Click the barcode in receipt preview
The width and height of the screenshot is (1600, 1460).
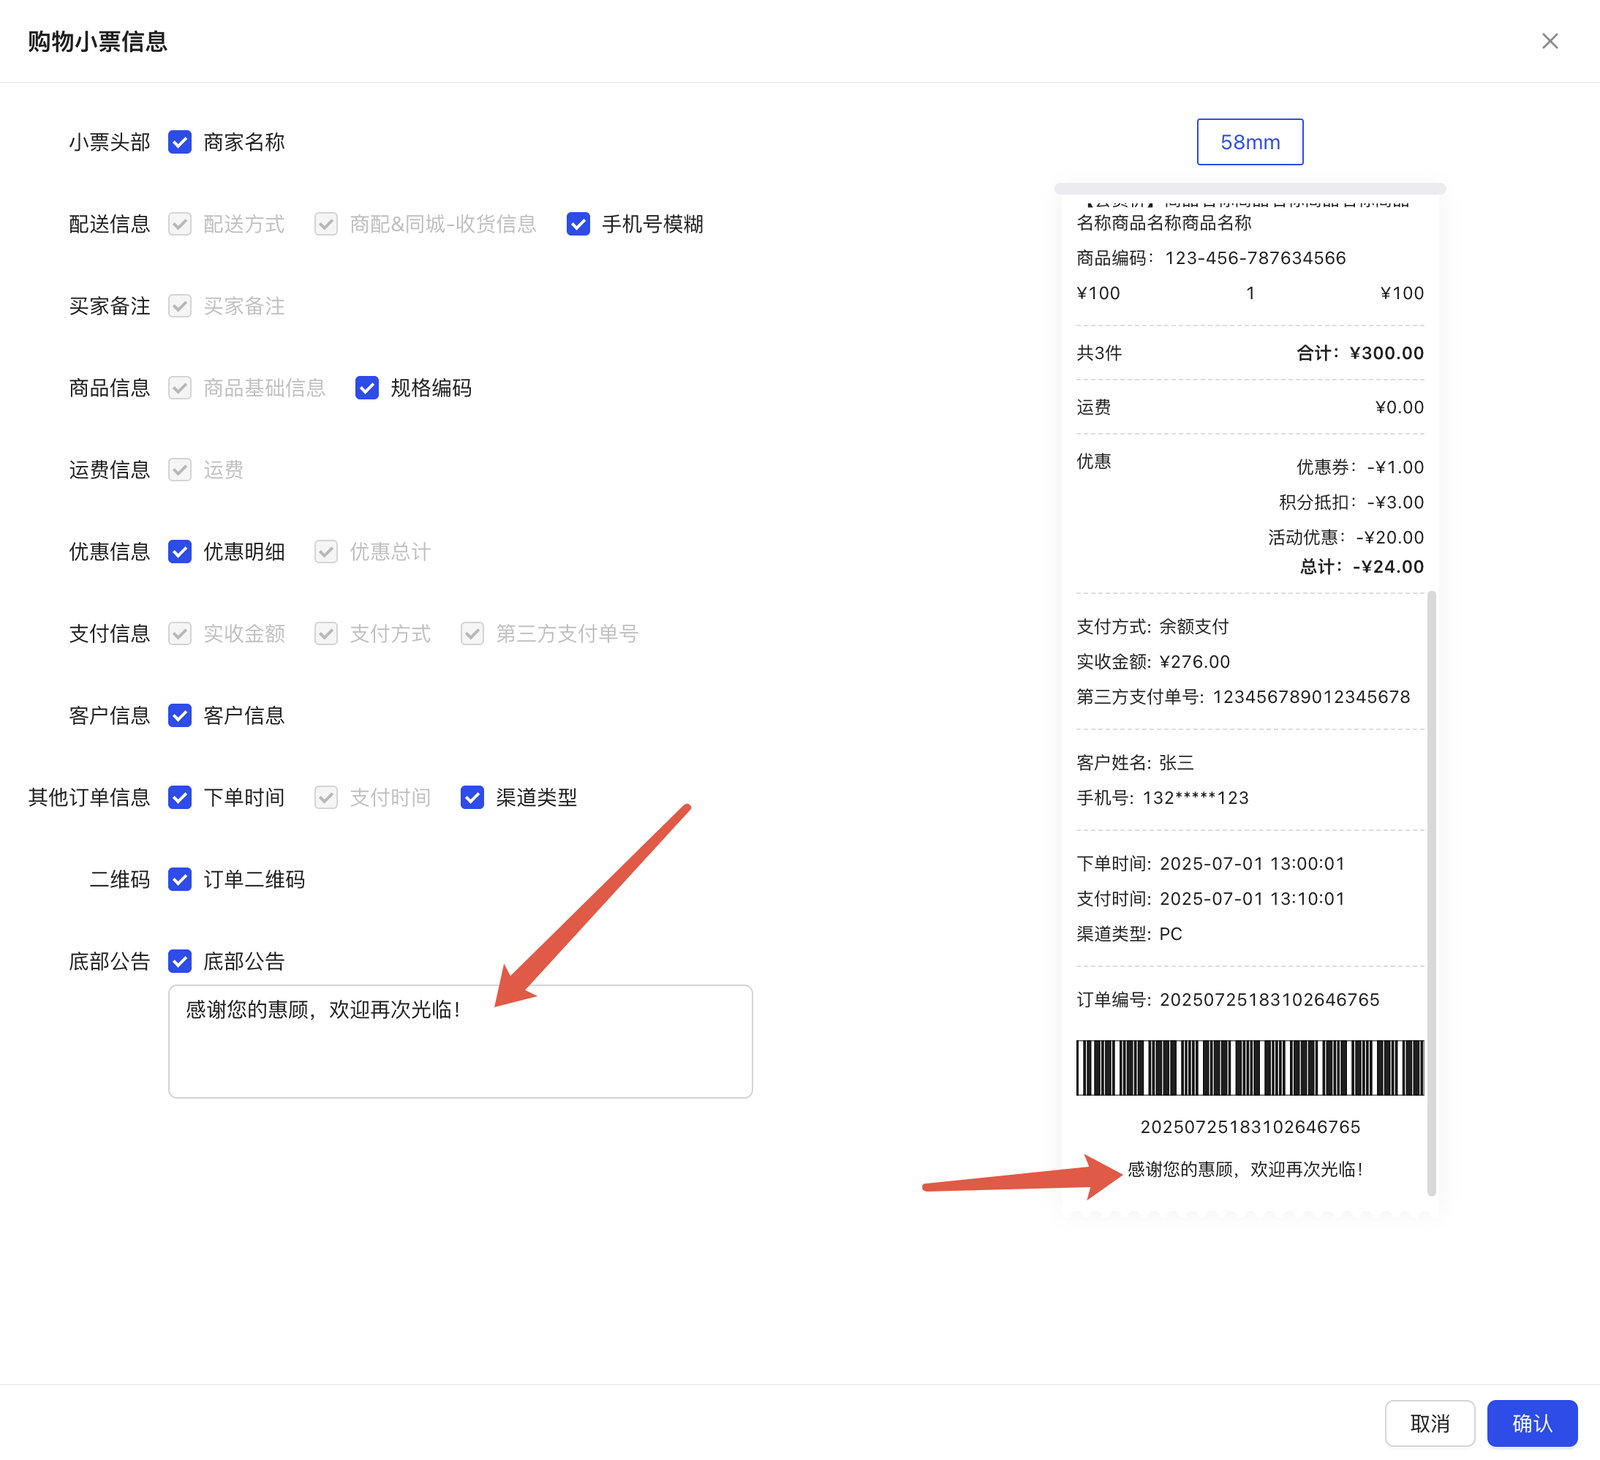(x=1249, y=1068)
